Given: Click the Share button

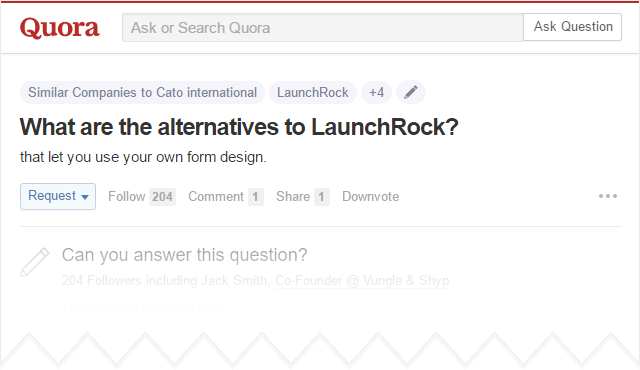Looking at the screenshot, I should 293,197.
